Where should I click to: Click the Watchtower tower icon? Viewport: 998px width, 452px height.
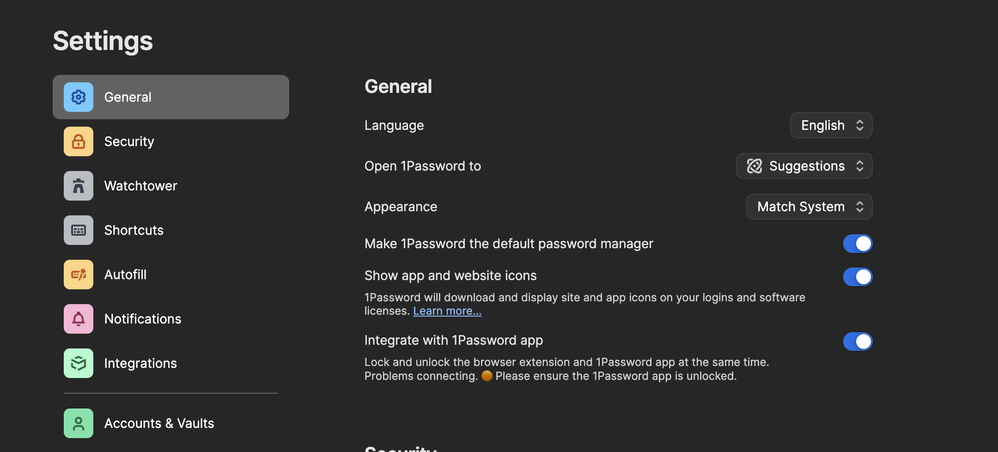[78, 186]
